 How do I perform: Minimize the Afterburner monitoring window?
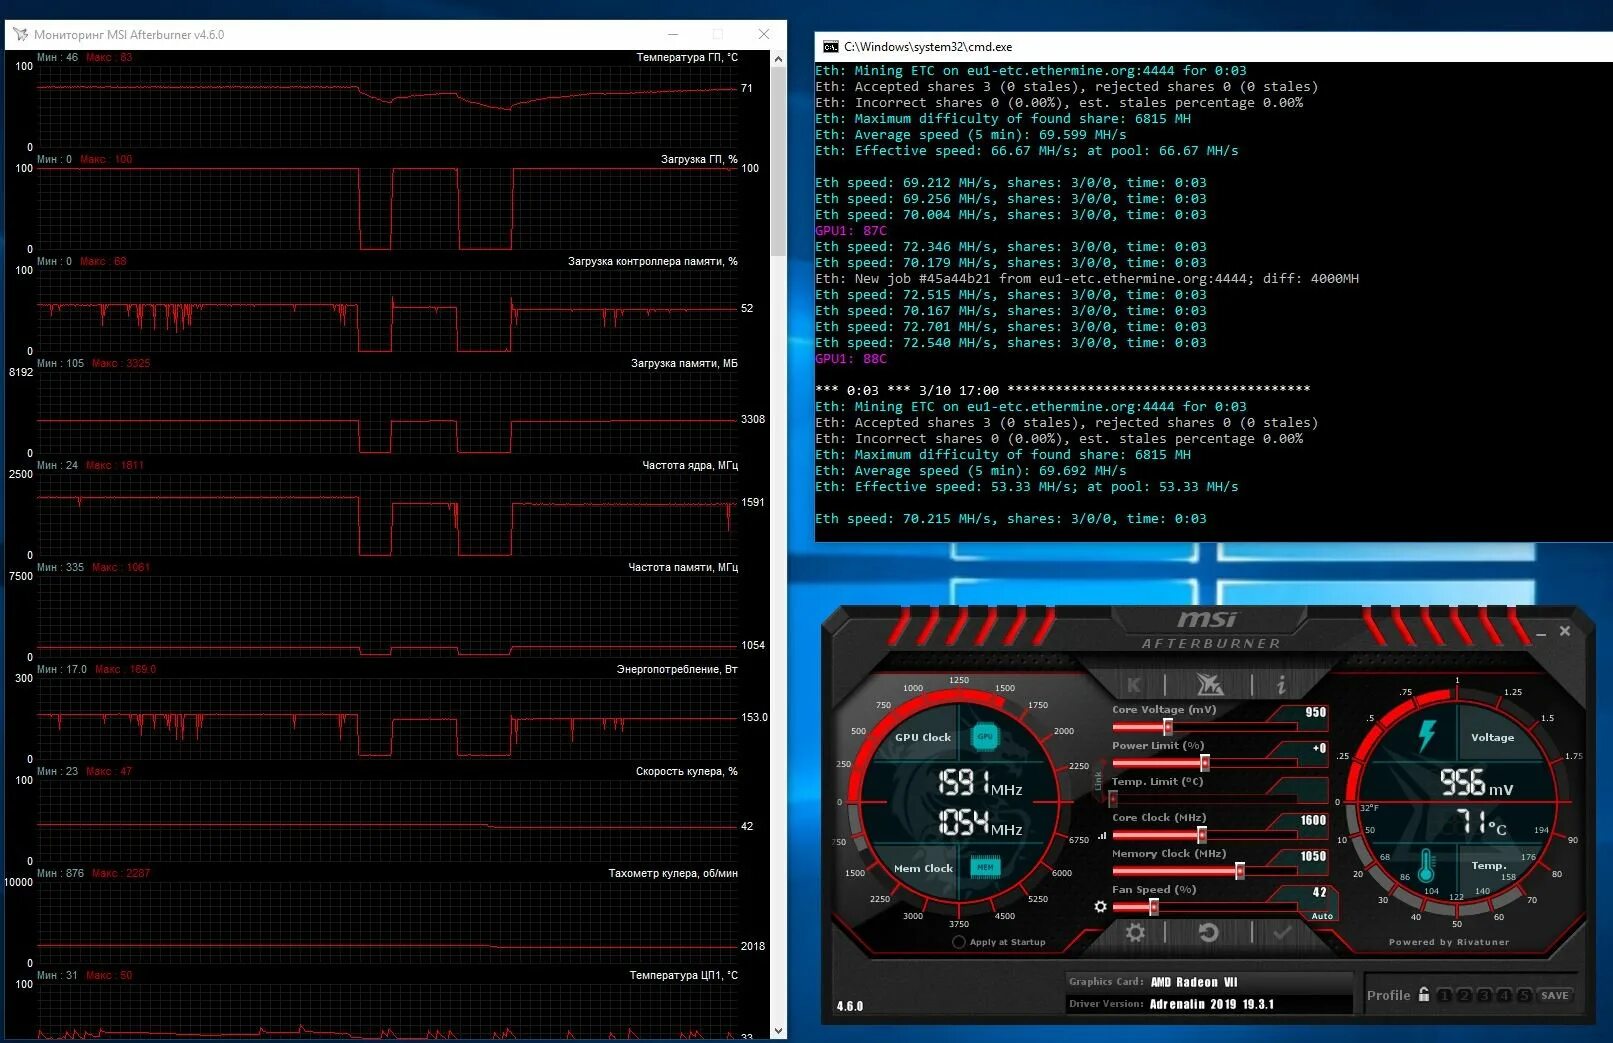click(x=672, y=34)
